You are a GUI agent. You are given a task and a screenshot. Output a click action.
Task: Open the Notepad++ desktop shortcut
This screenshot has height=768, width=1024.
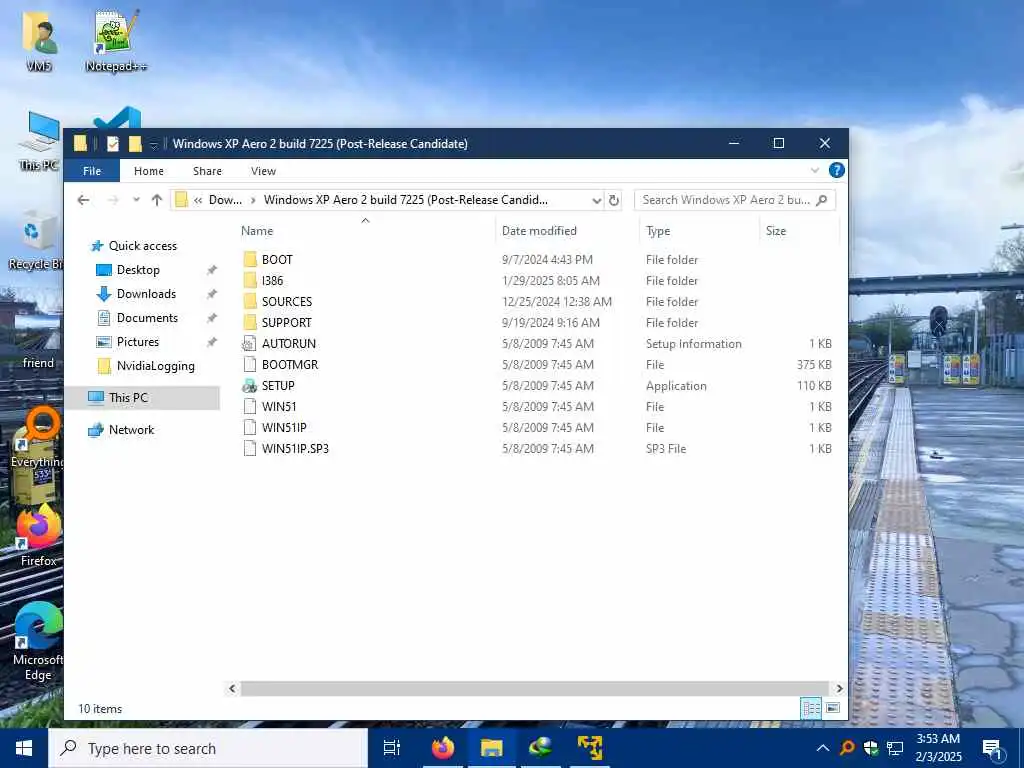click(x=116, y=40)
